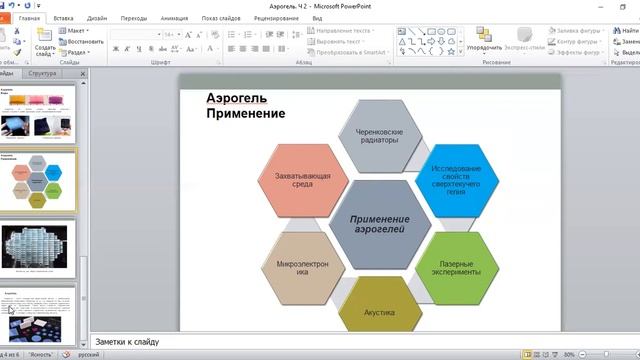
Task: Center text in paragraph group
Action: pyautogui.click(x=243, y=49)
